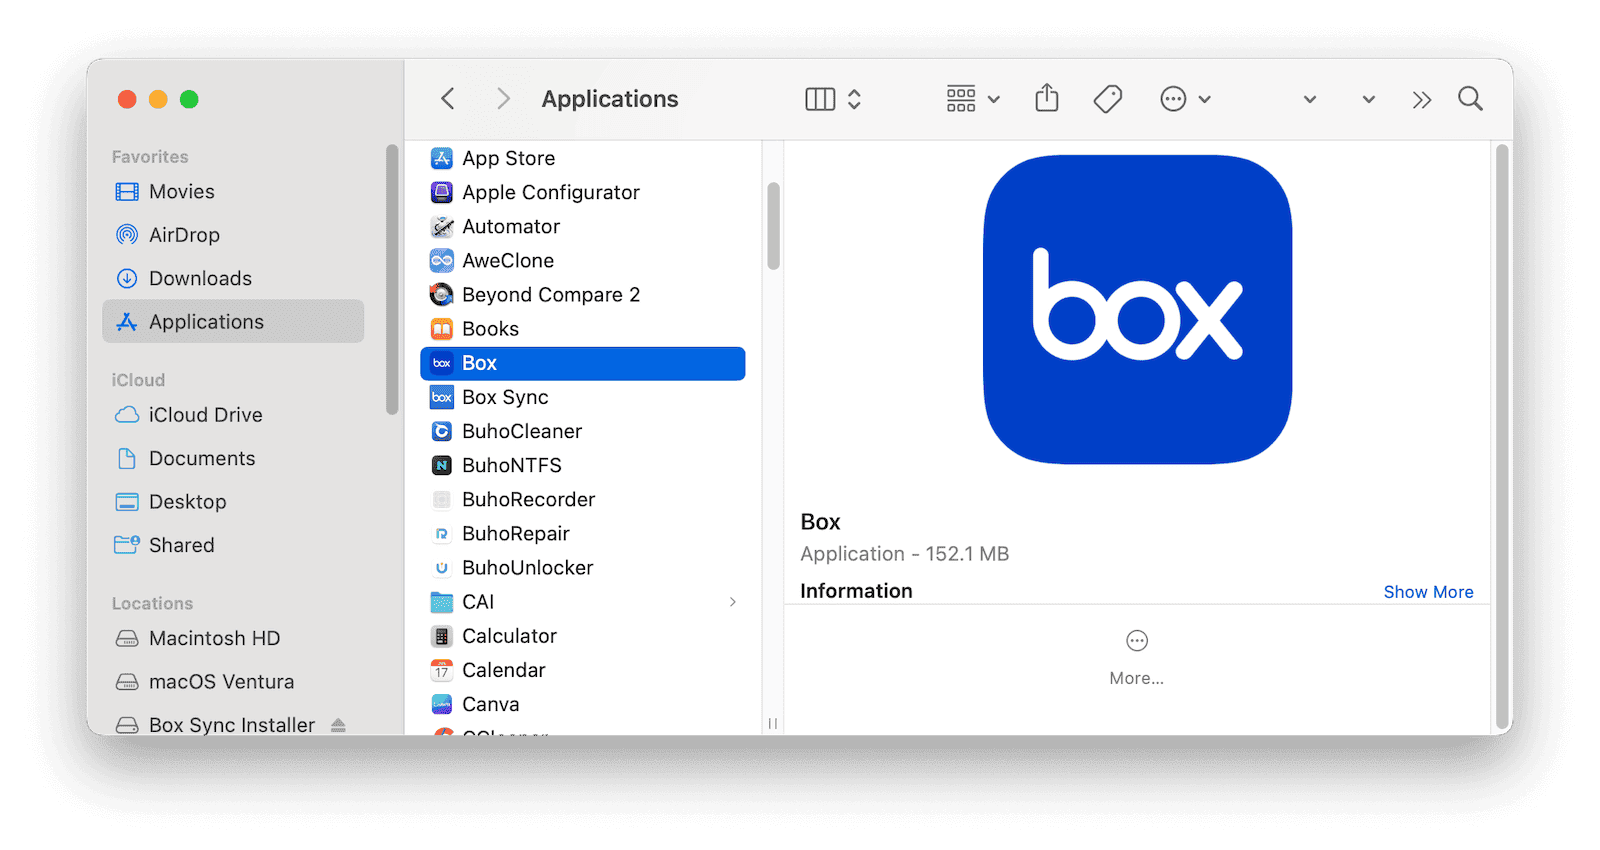Click the large Box app preview icon

1138,309
